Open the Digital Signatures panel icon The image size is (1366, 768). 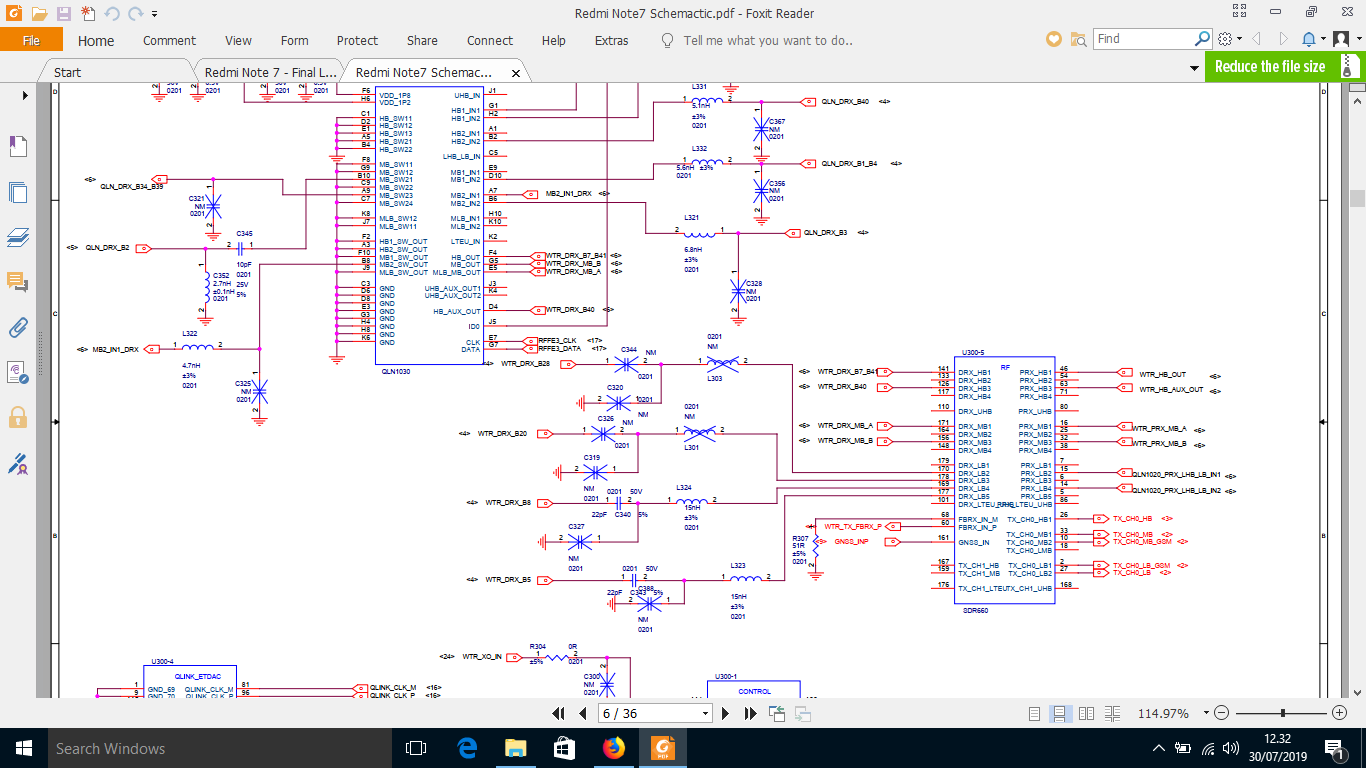point(17,374)
